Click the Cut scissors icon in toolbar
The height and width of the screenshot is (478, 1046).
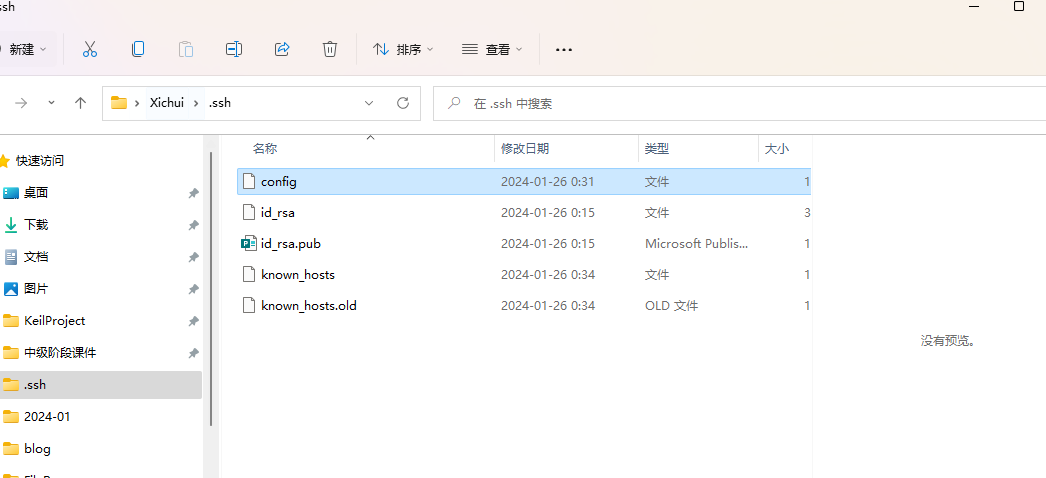90,49
